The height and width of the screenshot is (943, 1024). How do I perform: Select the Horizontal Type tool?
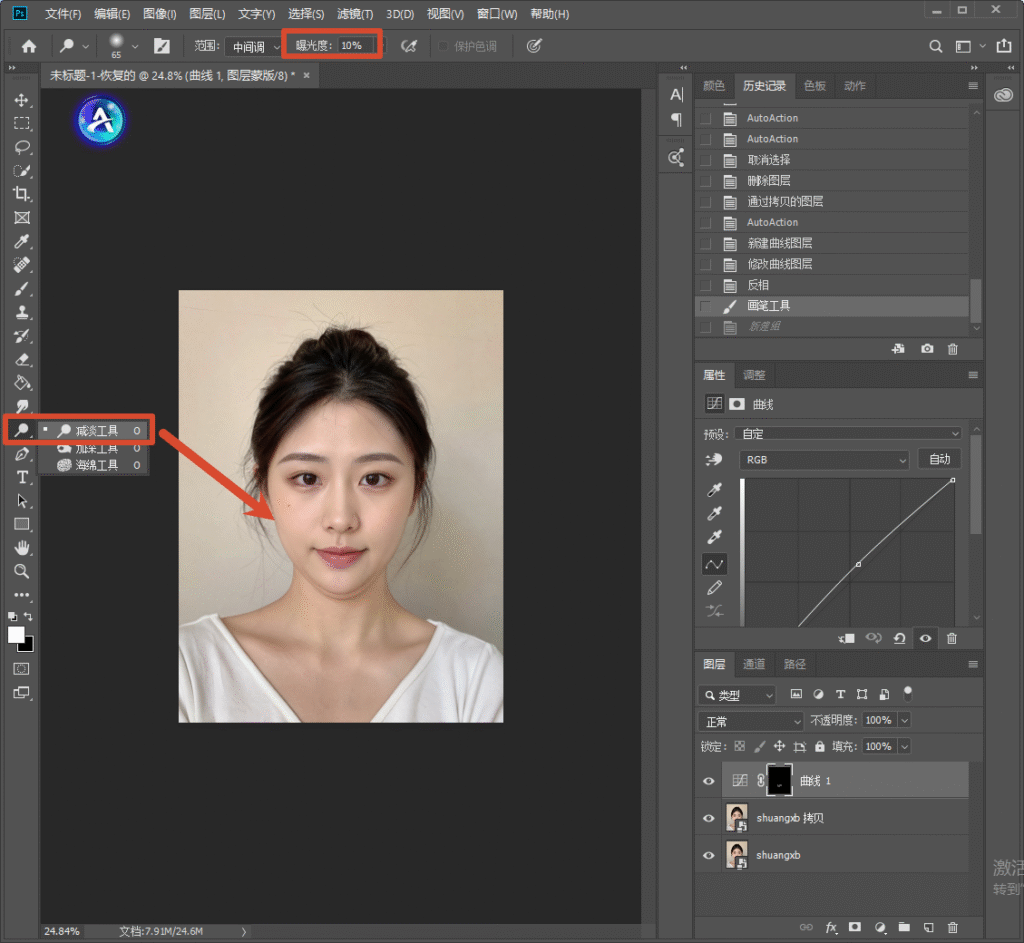pos(22,477)
